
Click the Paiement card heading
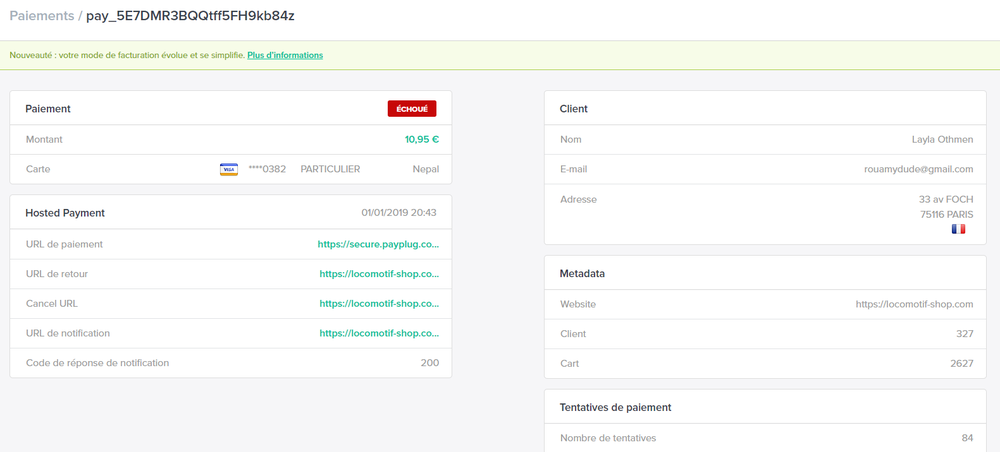48,109
